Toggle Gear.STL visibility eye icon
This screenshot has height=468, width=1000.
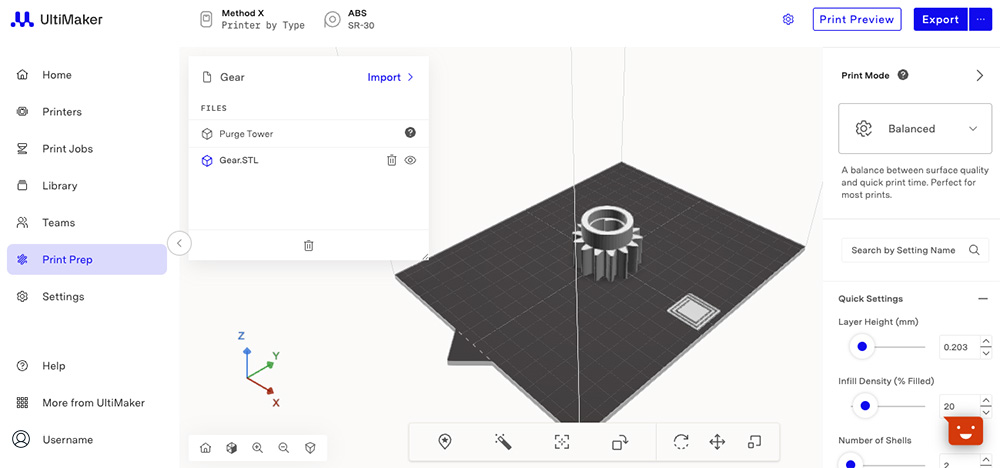tap(410, 161)
